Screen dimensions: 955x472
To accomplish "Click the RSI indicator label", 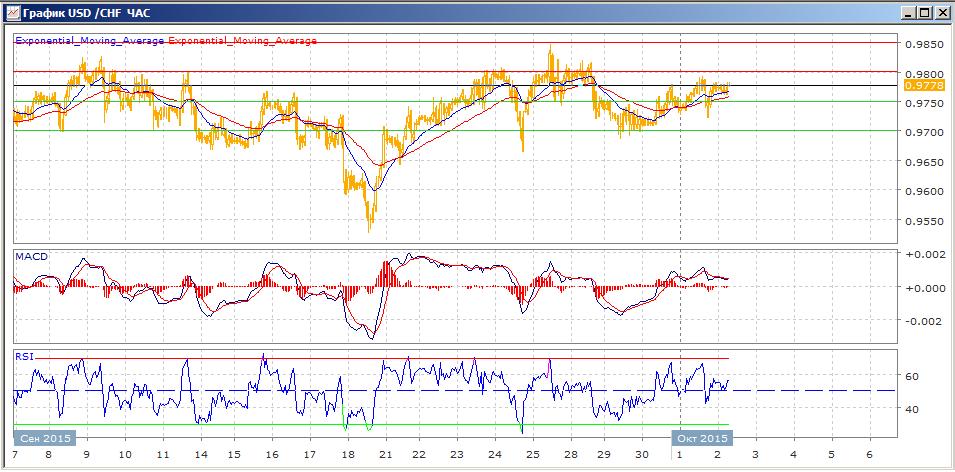I will [x=24, y=355].
